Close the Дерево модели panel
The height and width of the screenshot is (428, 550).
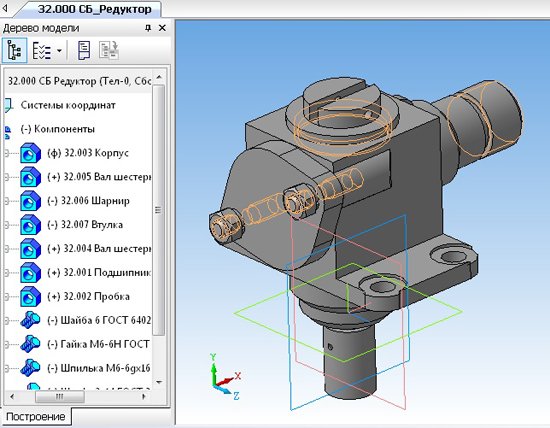(162, 28)
